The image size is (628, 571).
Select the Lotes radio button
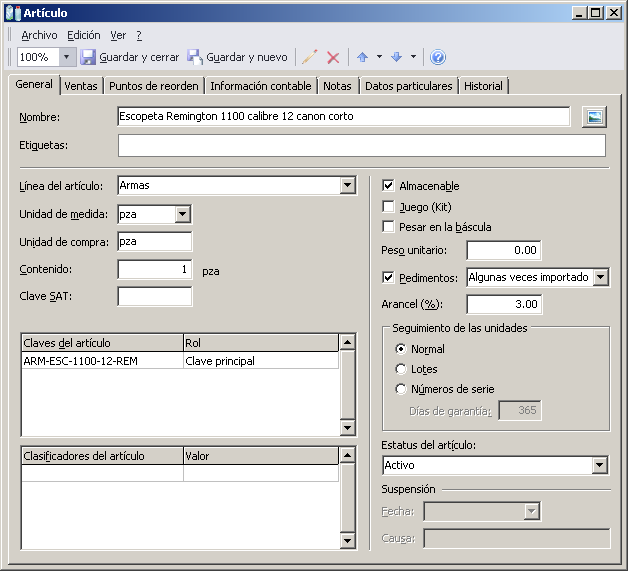tap(401, 369)
